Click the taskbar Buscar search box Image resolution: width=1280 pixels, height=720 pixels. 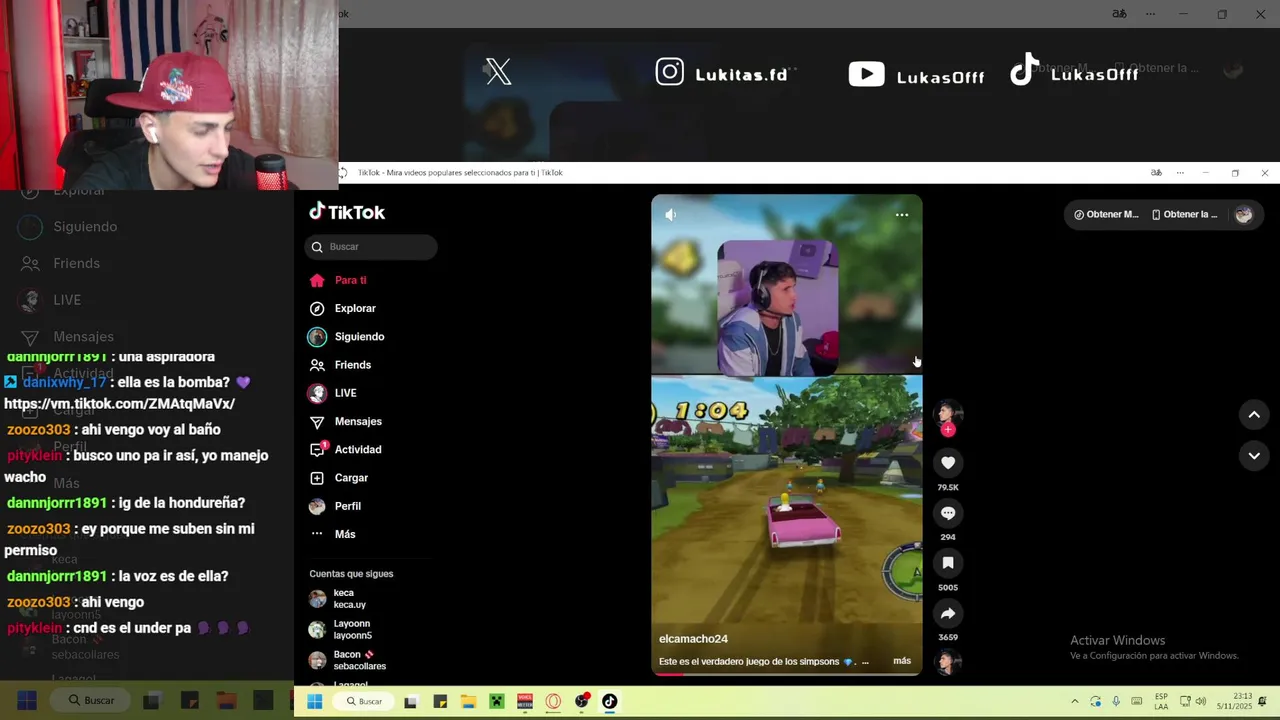[x=364, y=702]
